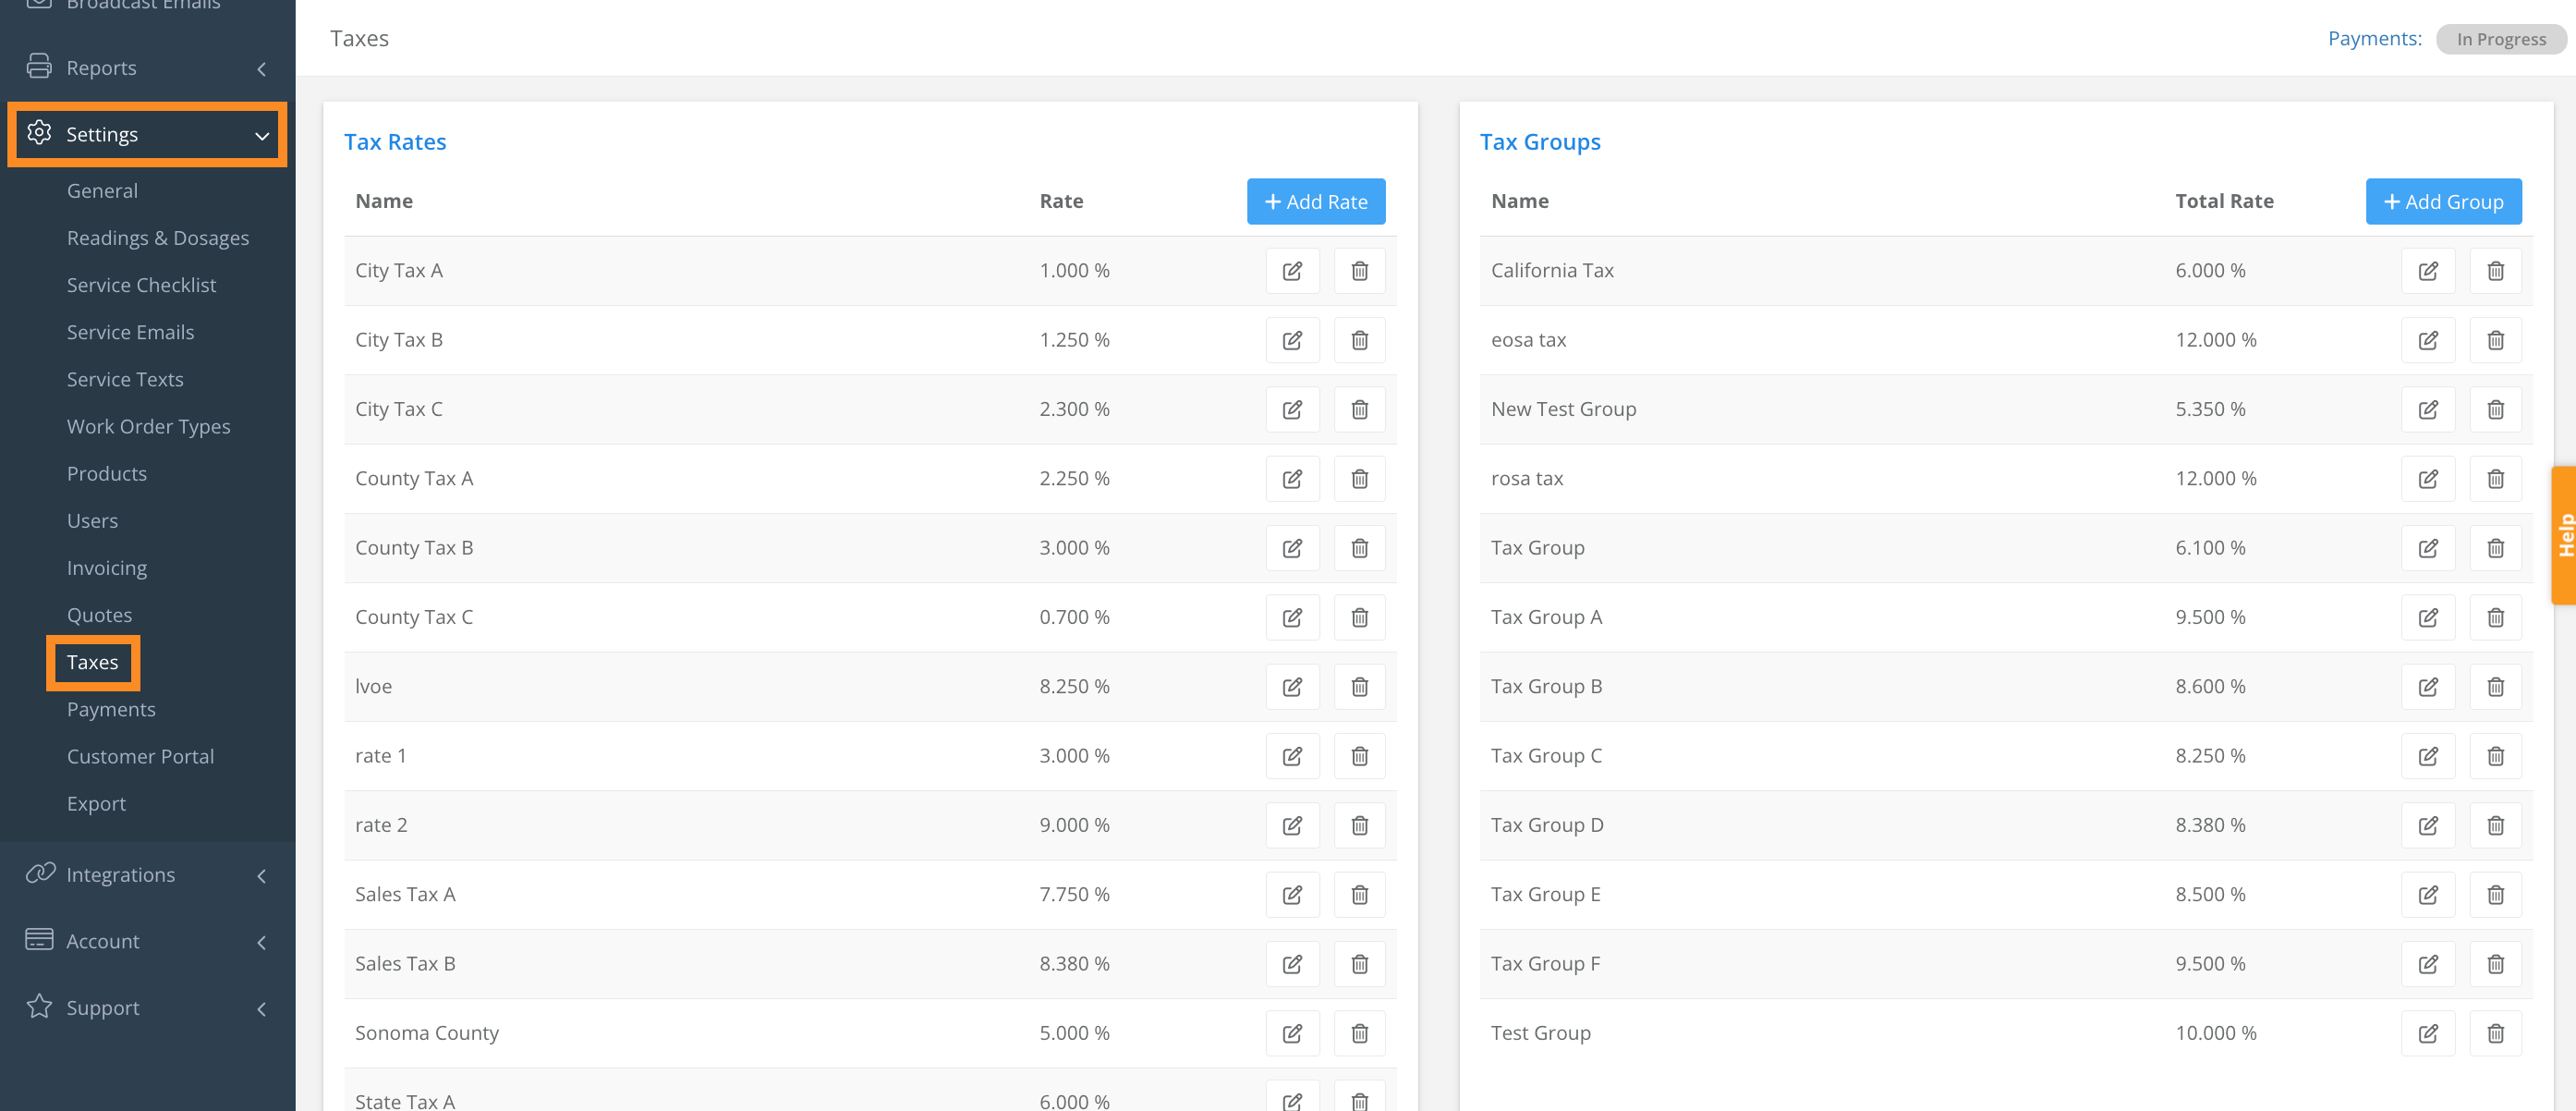
Task: Expand the Integrations sidebar menu
Action: (x=148, y=875)
